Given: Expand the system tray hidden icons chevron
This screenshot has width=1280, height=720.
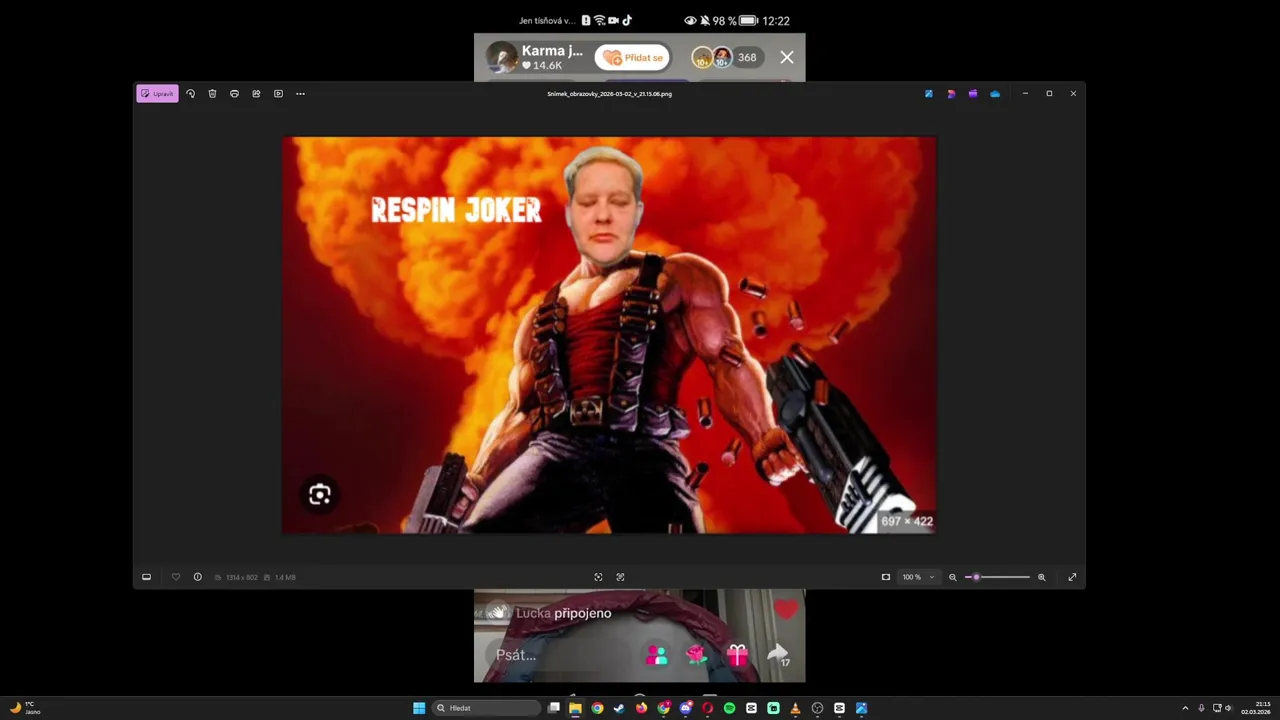Looking at the screenshot, I should pyautogui.click(x=1185, y=708).
